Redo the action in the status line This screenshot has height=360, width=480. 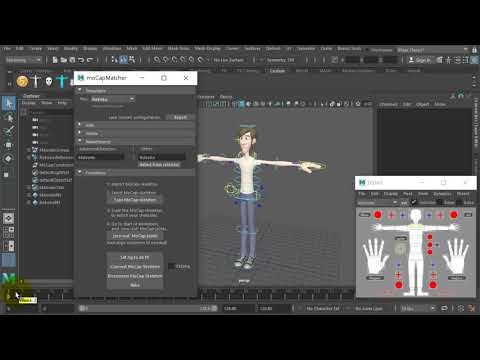point(90,60)
